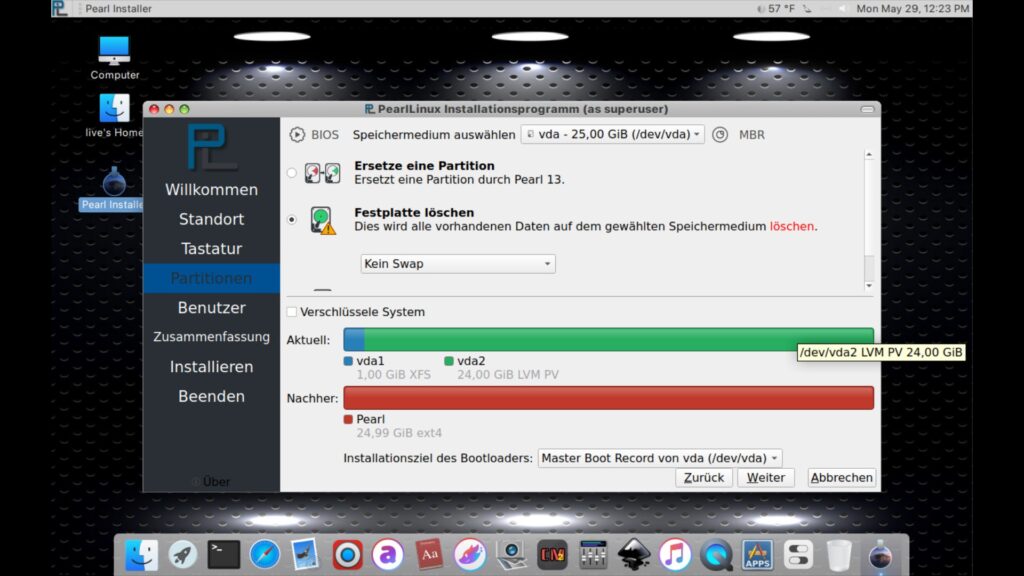
Task: Go to the Tastatur step
Action: pyautogui.click(x=211, y=248)
